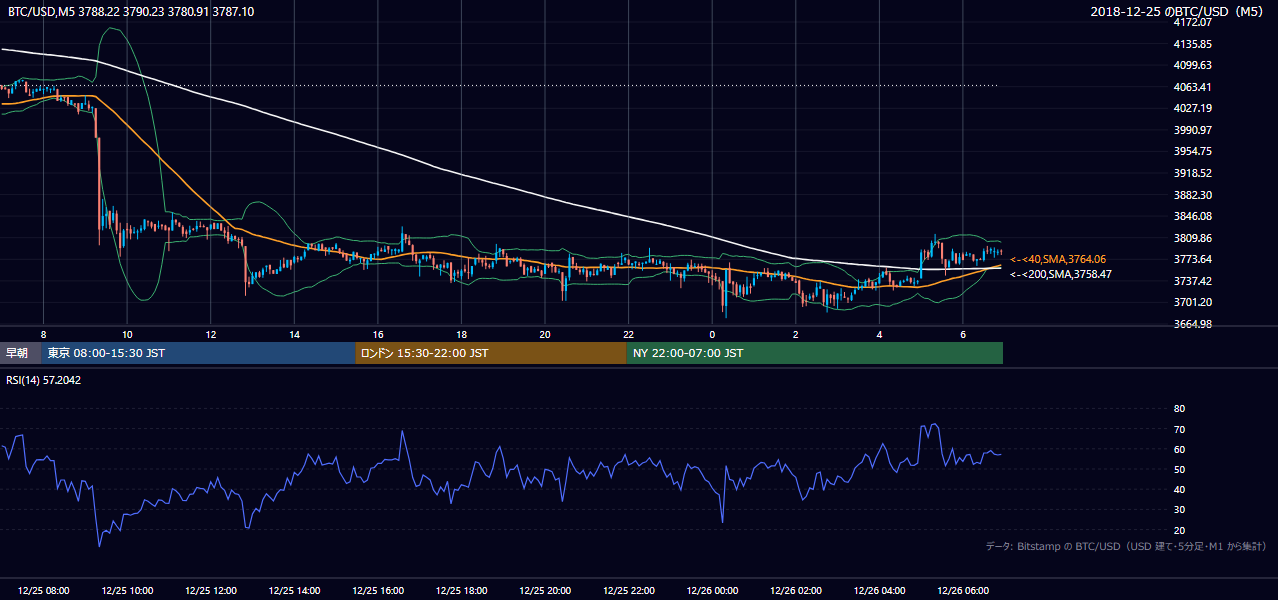Click price axis value 3990.97
The image size is (1278, 600).
pos(1192,130)
